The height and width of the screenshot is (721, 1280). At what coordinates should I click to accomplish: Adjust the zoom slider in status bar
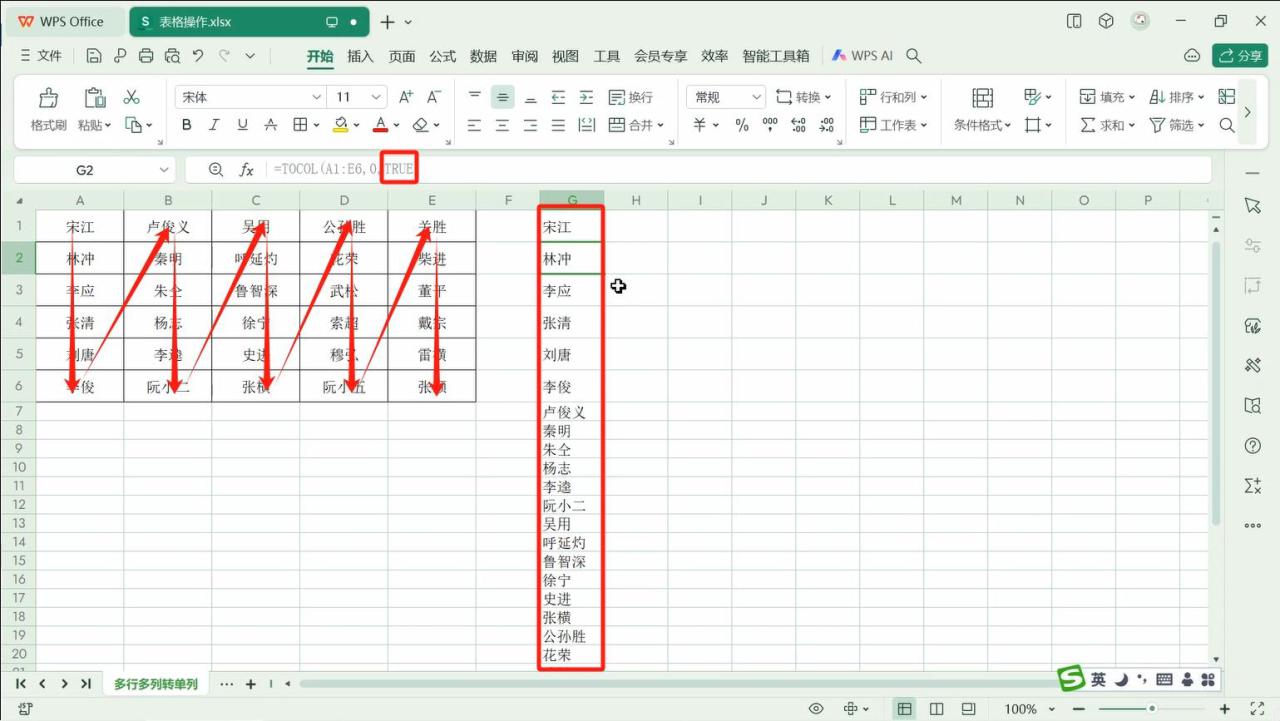click(1152, 709)
